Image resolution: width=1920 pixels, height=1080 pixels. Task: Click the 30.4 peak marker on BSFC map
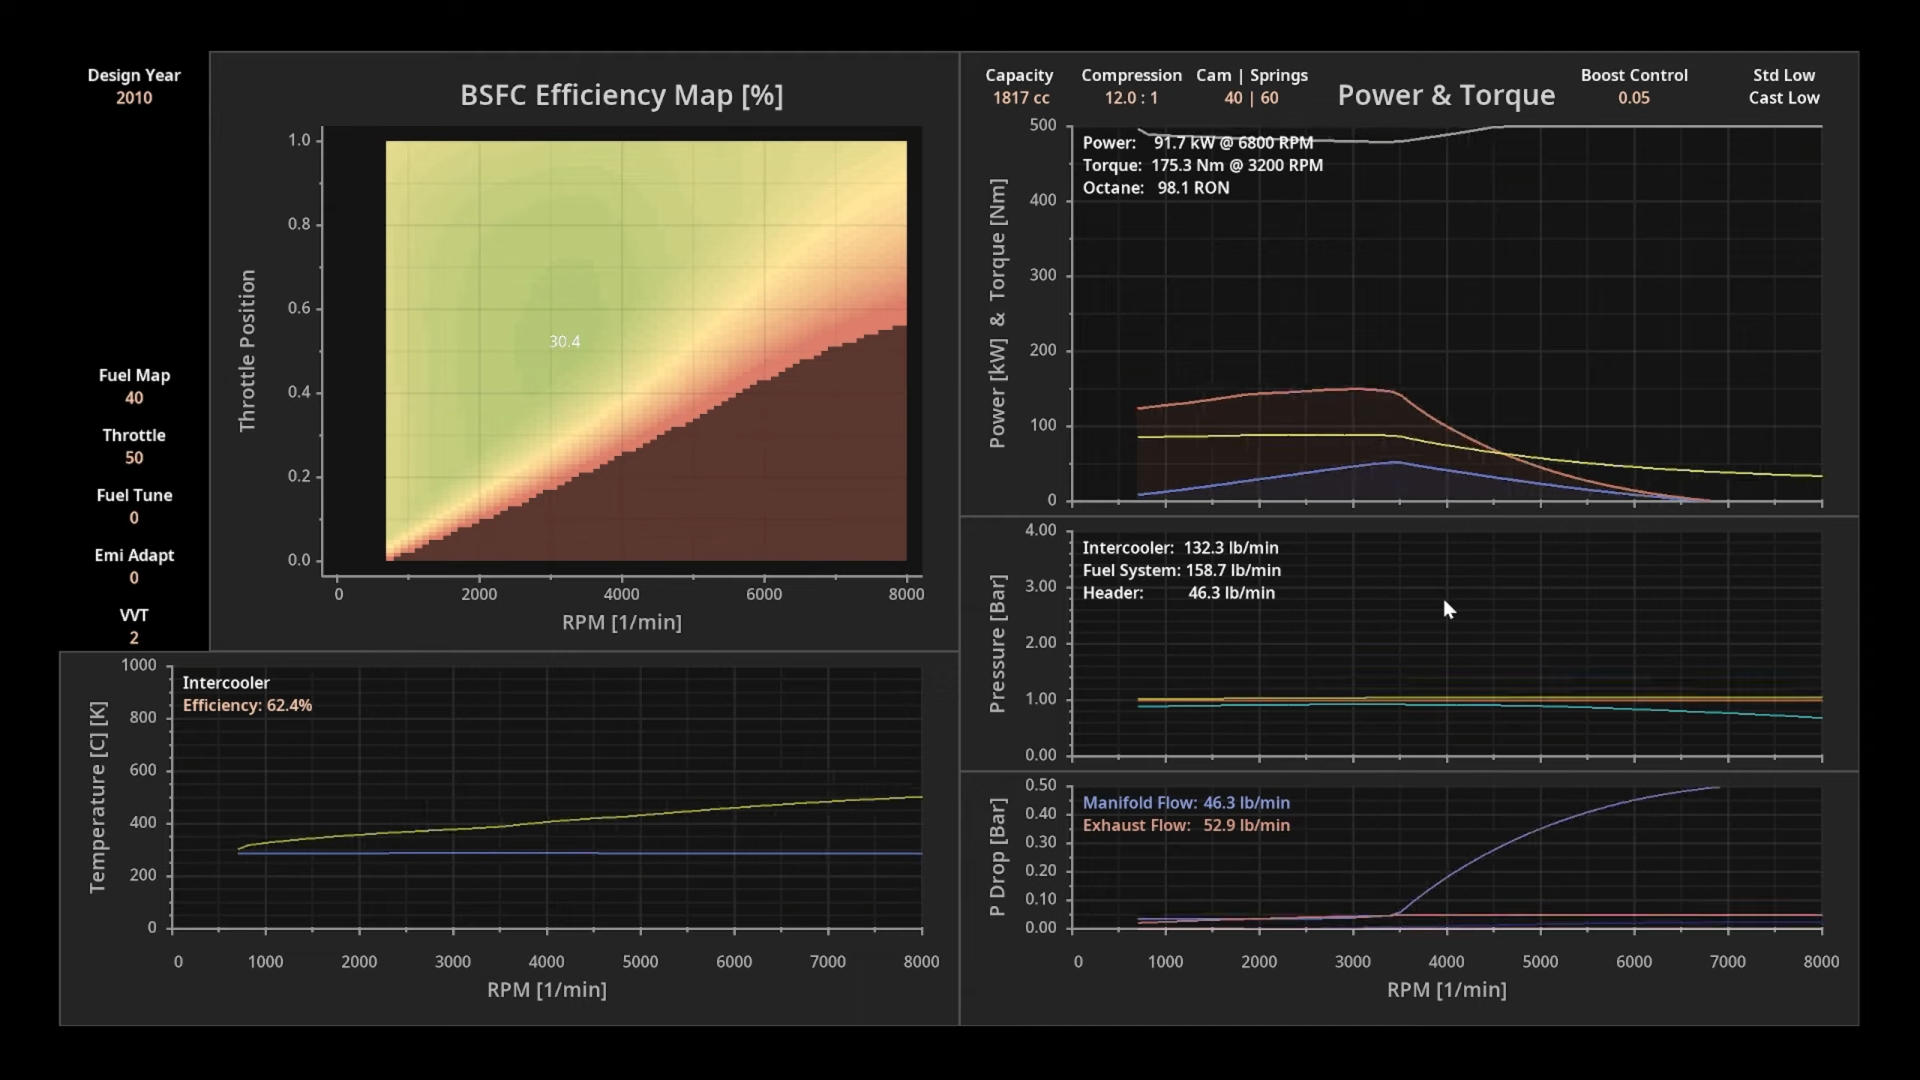[564, 342]
